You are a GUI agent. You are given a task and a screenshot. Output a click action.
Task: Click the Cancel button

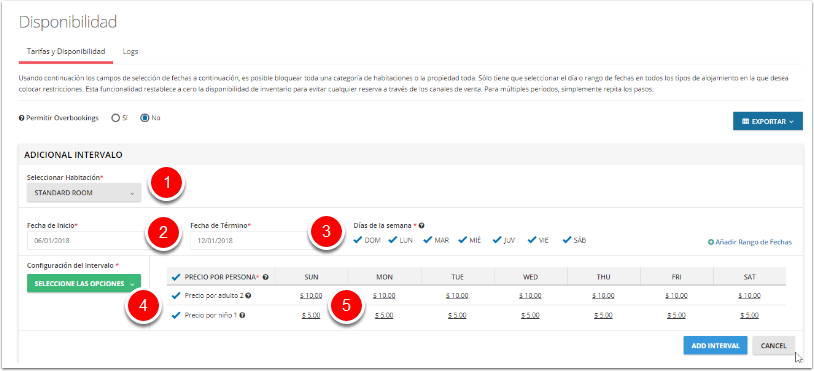tap(774, 346)
